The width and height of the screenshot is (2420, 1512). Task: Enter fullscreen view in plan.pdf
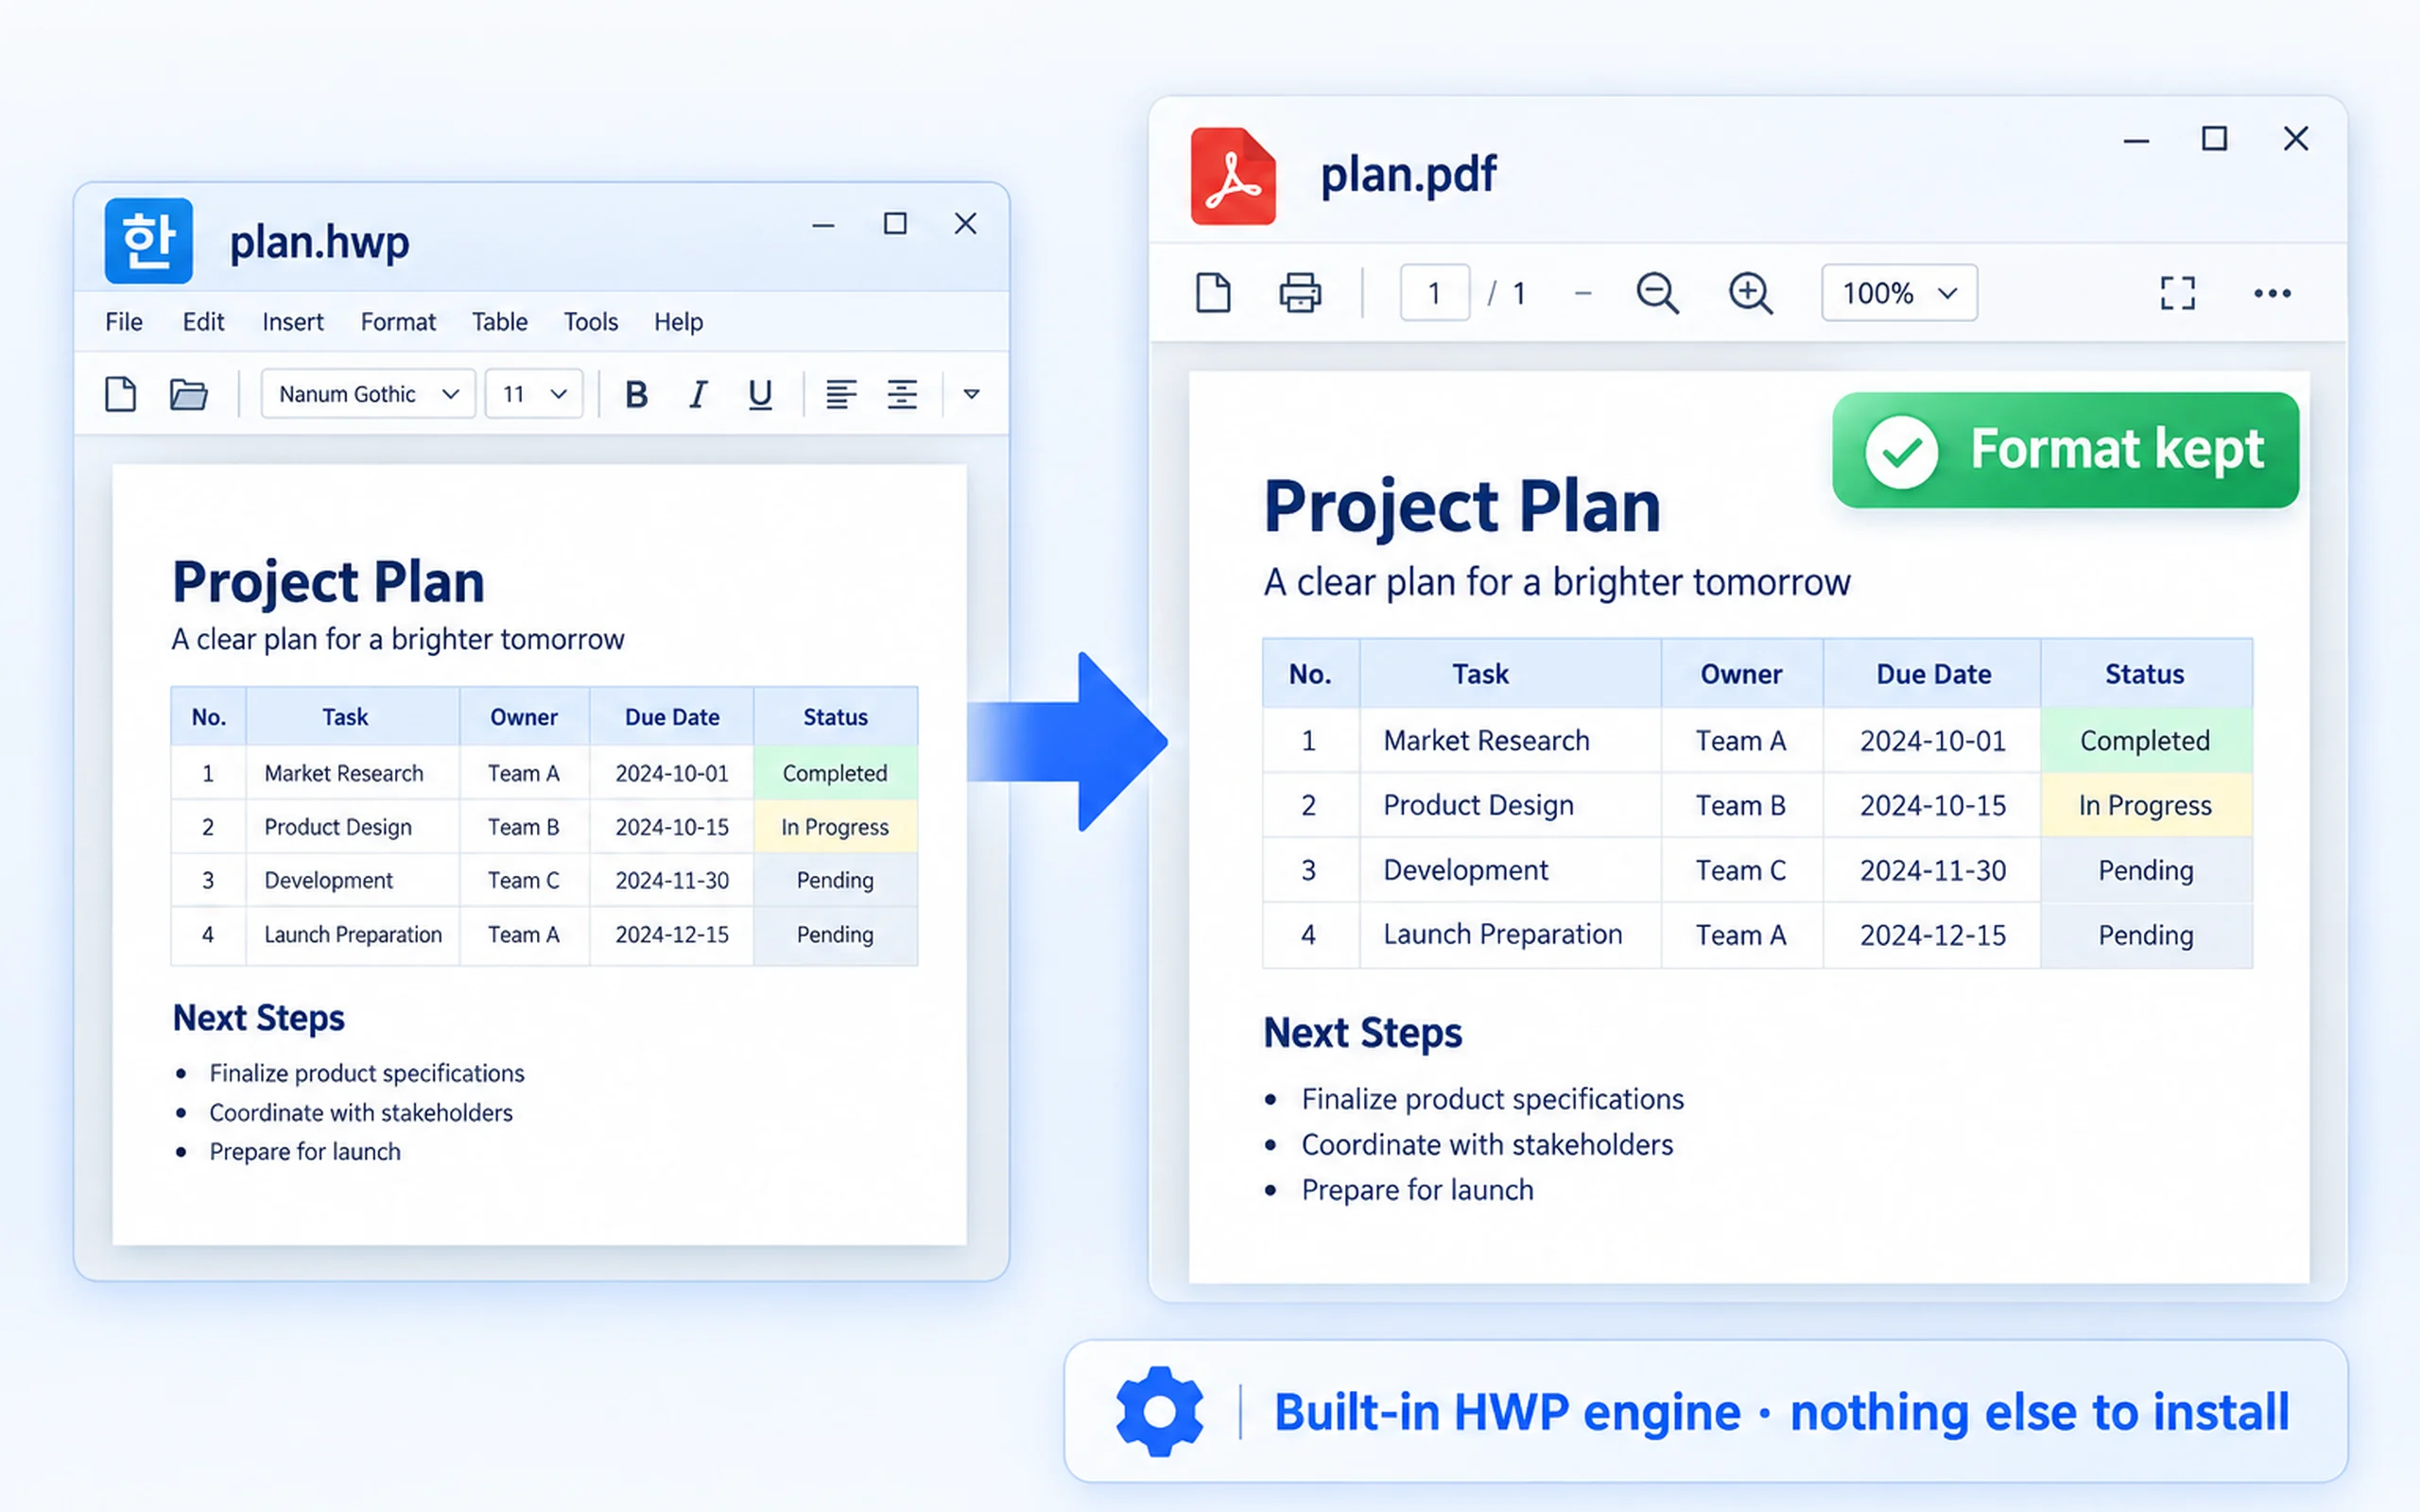coord(2178,293)
